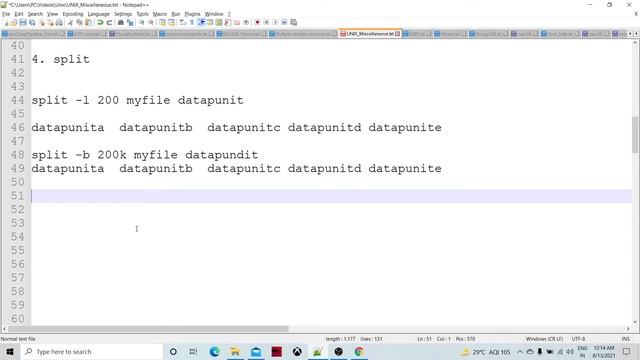Open Task View on the taskbar
The image size is (640, 360).
193,351
